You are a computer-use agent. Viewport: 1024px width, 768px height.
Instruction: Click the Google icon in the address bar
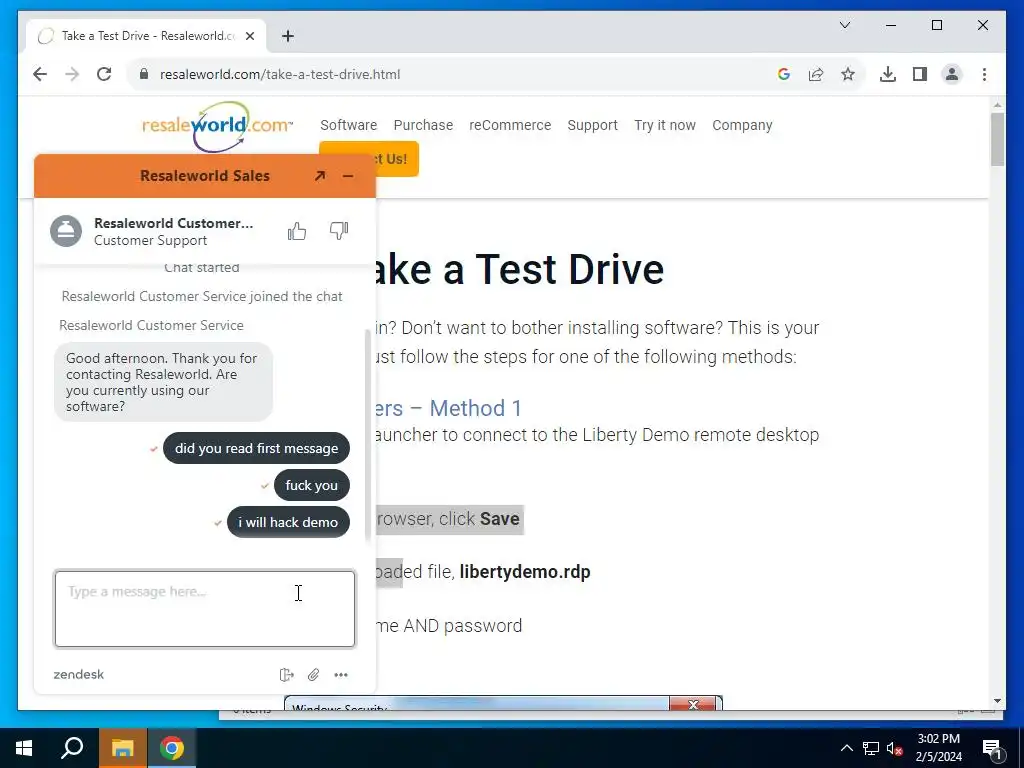[x=784, y=74]
